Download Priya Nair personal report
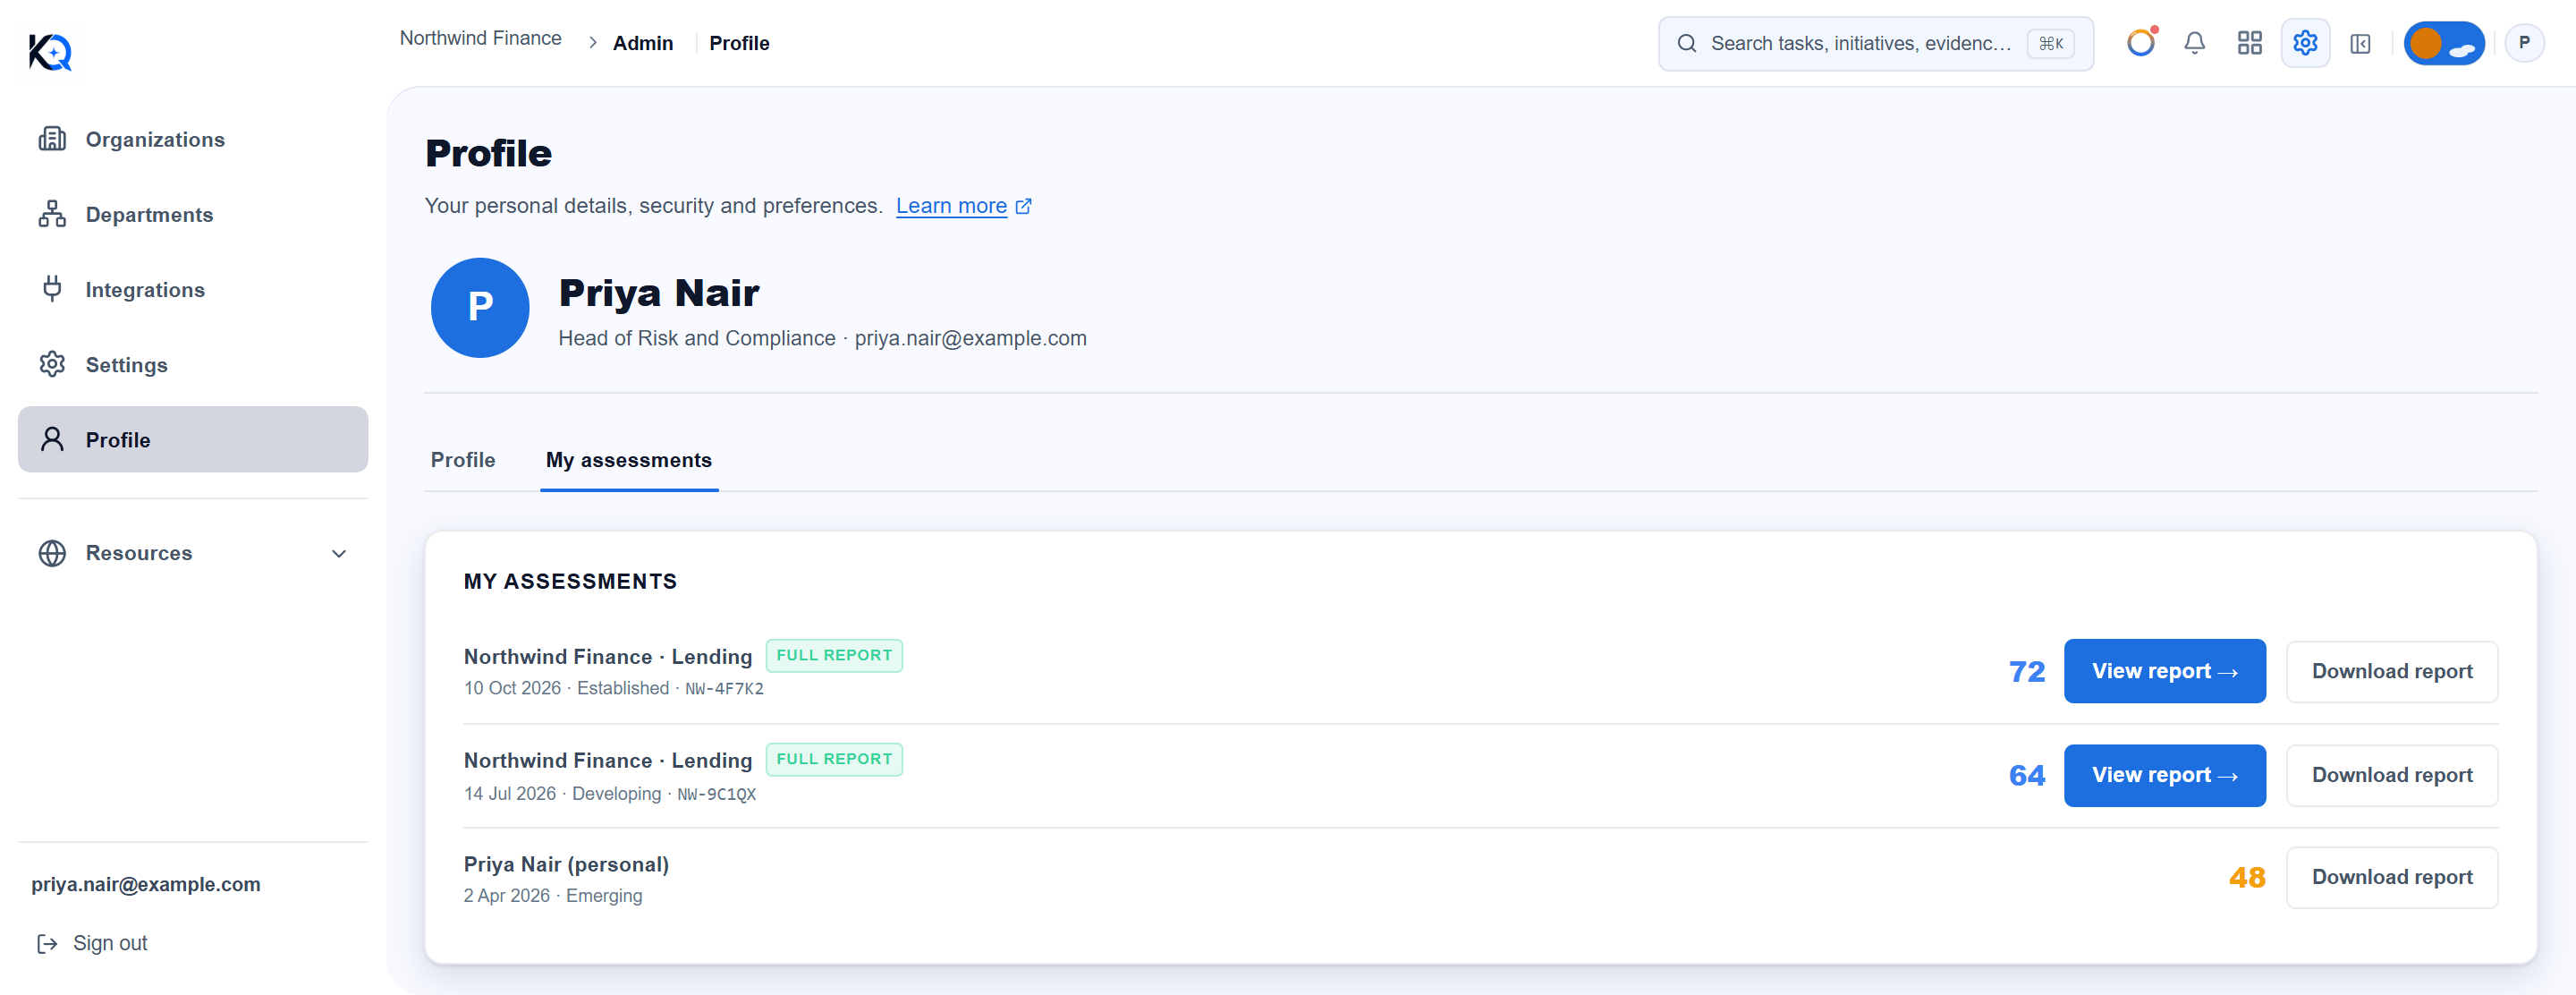This screenshot has height=995, width=2576. click(x=2392, y=877)
